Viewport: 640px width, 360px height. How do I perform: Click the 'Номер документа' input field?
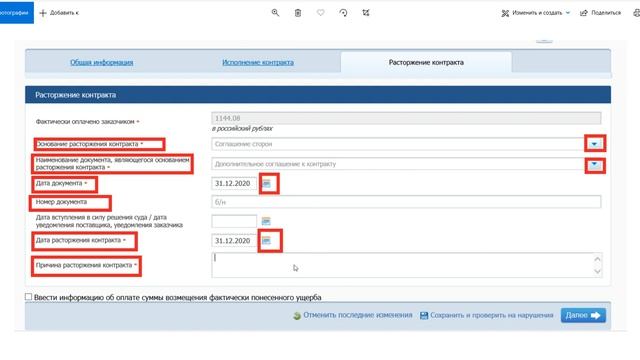point(406,202)
